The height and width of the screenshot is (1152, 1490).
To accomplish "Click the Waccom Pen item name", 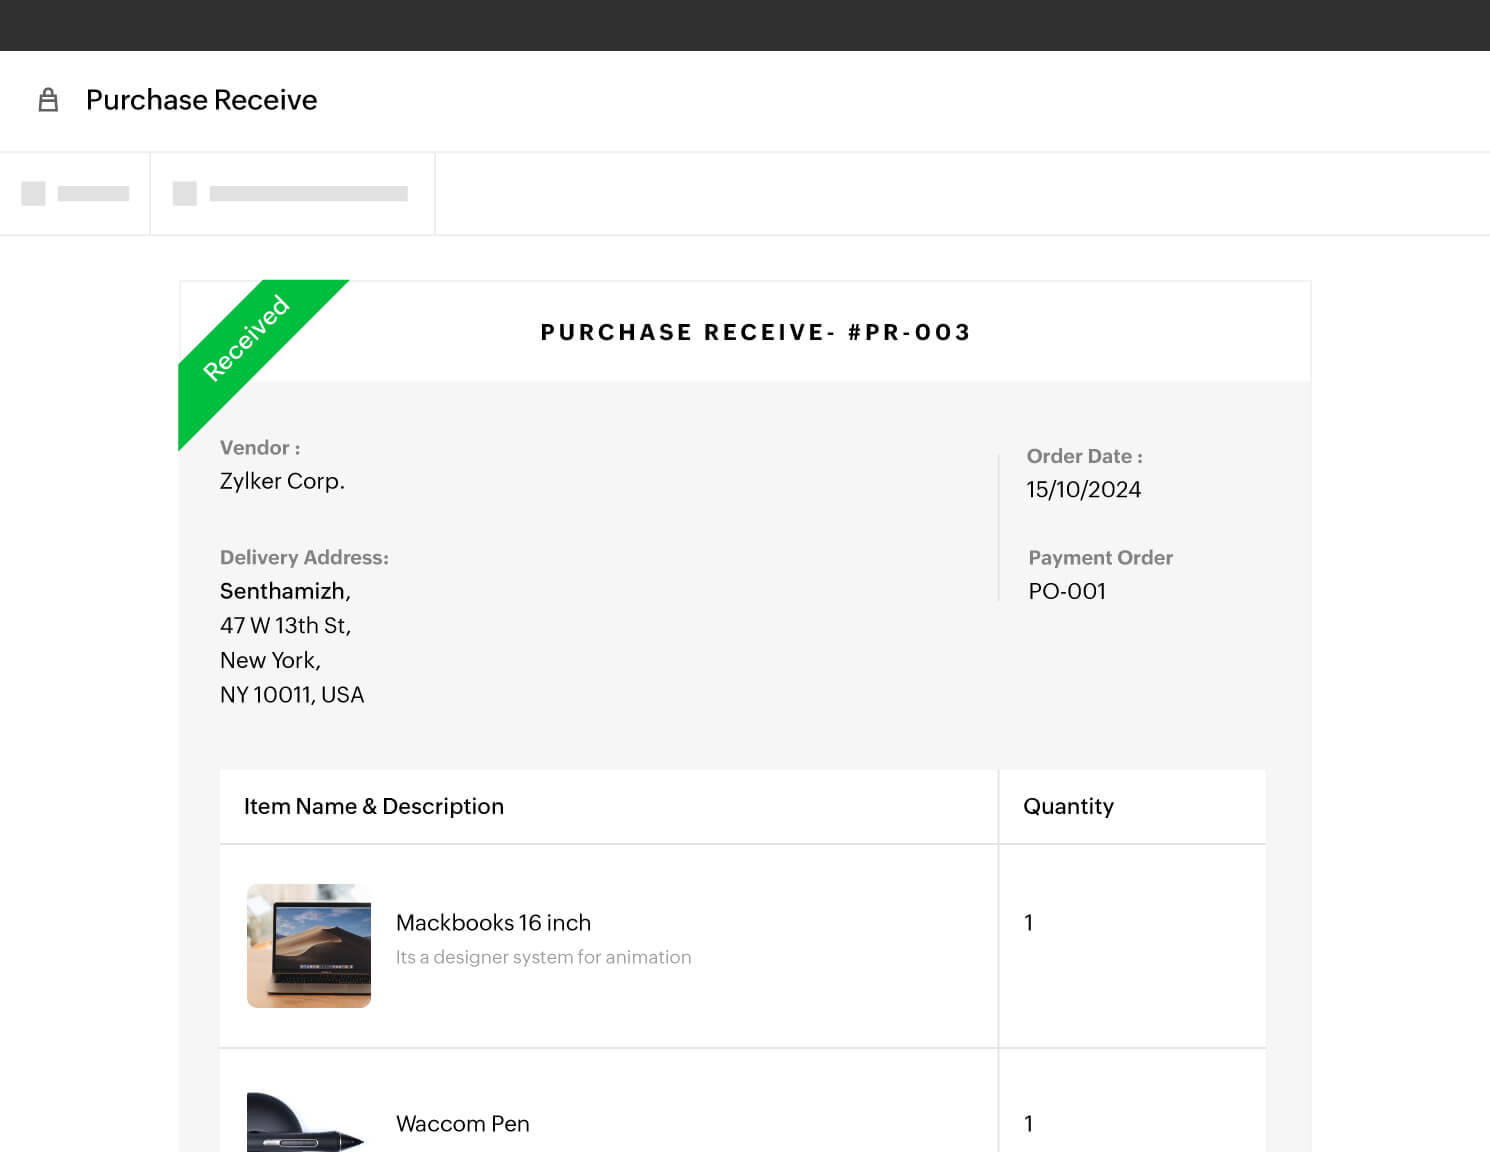I will click(463, 1123).
